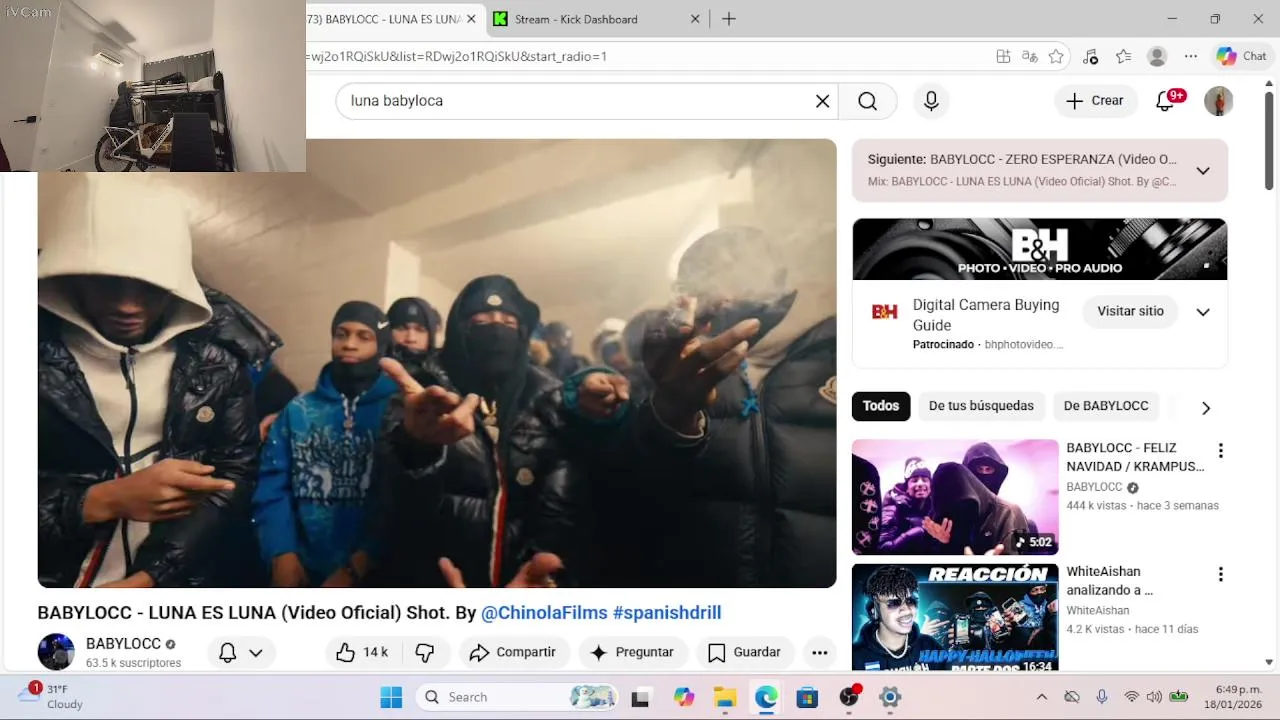Add page to favorites with star icon
The image size is (1280, 720).
[1056, 57]
